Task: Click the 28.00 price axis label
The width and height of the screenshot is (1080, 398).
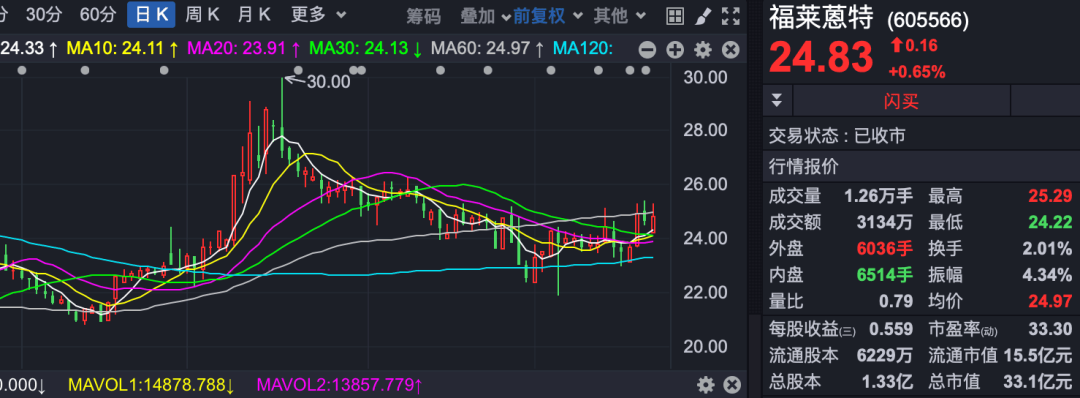Action: pyautogui.click(x=705, y=130)
